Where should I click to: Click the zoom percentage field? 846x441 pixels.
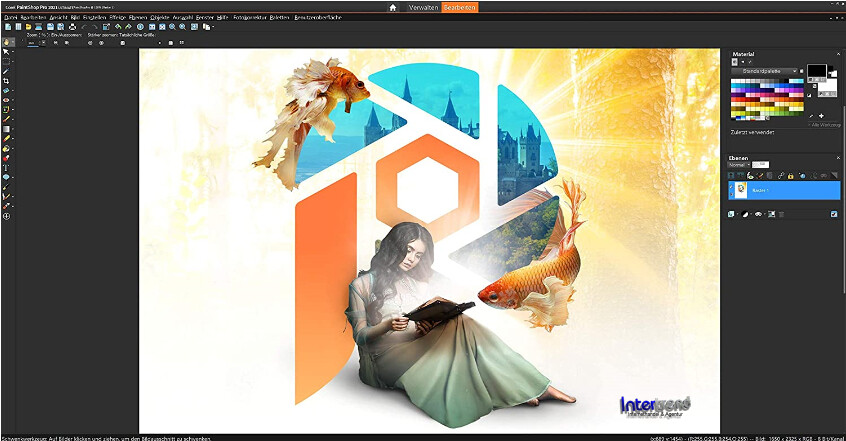[33, 43]
